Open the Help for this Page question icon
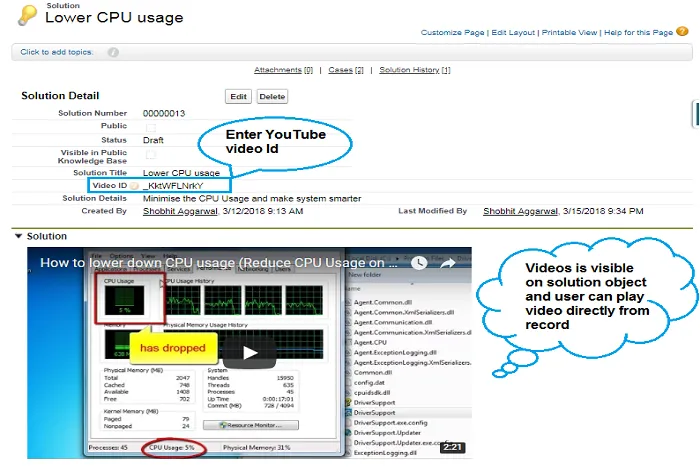The width and height of the screenshot is (700, 467). [x=682, y=31]
